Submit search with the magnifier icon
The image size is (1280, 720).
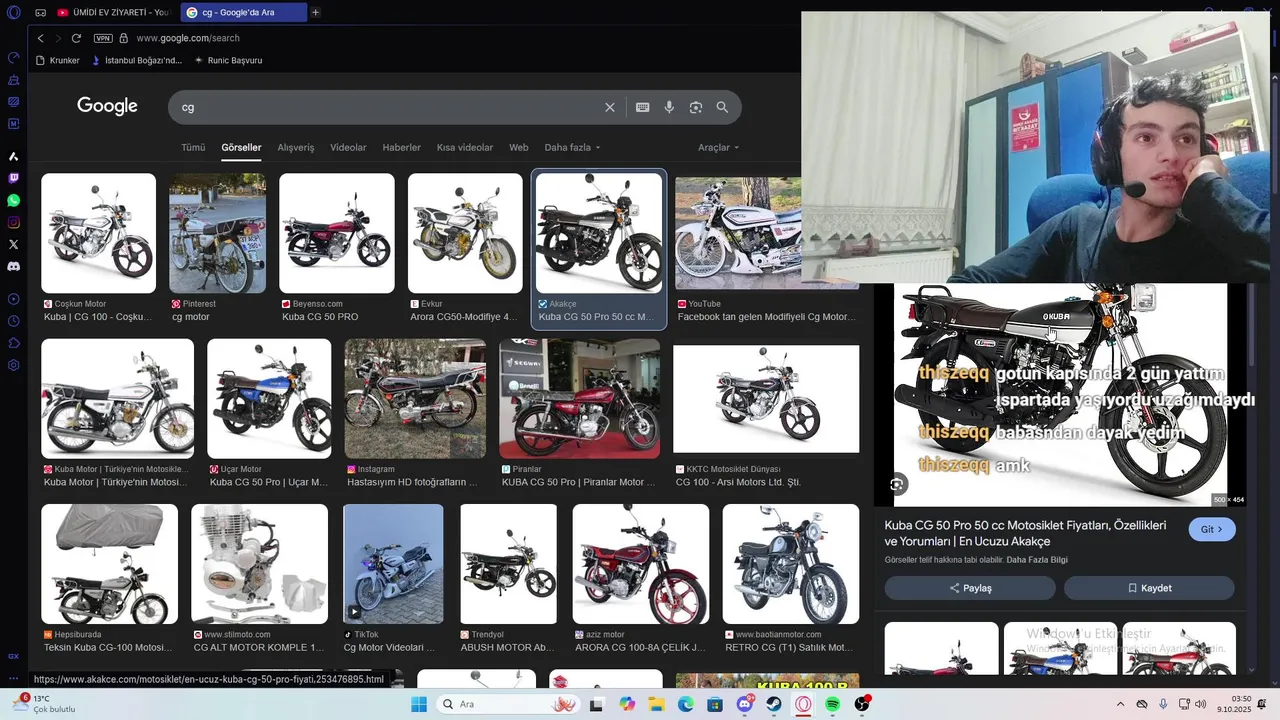(722, 107)
